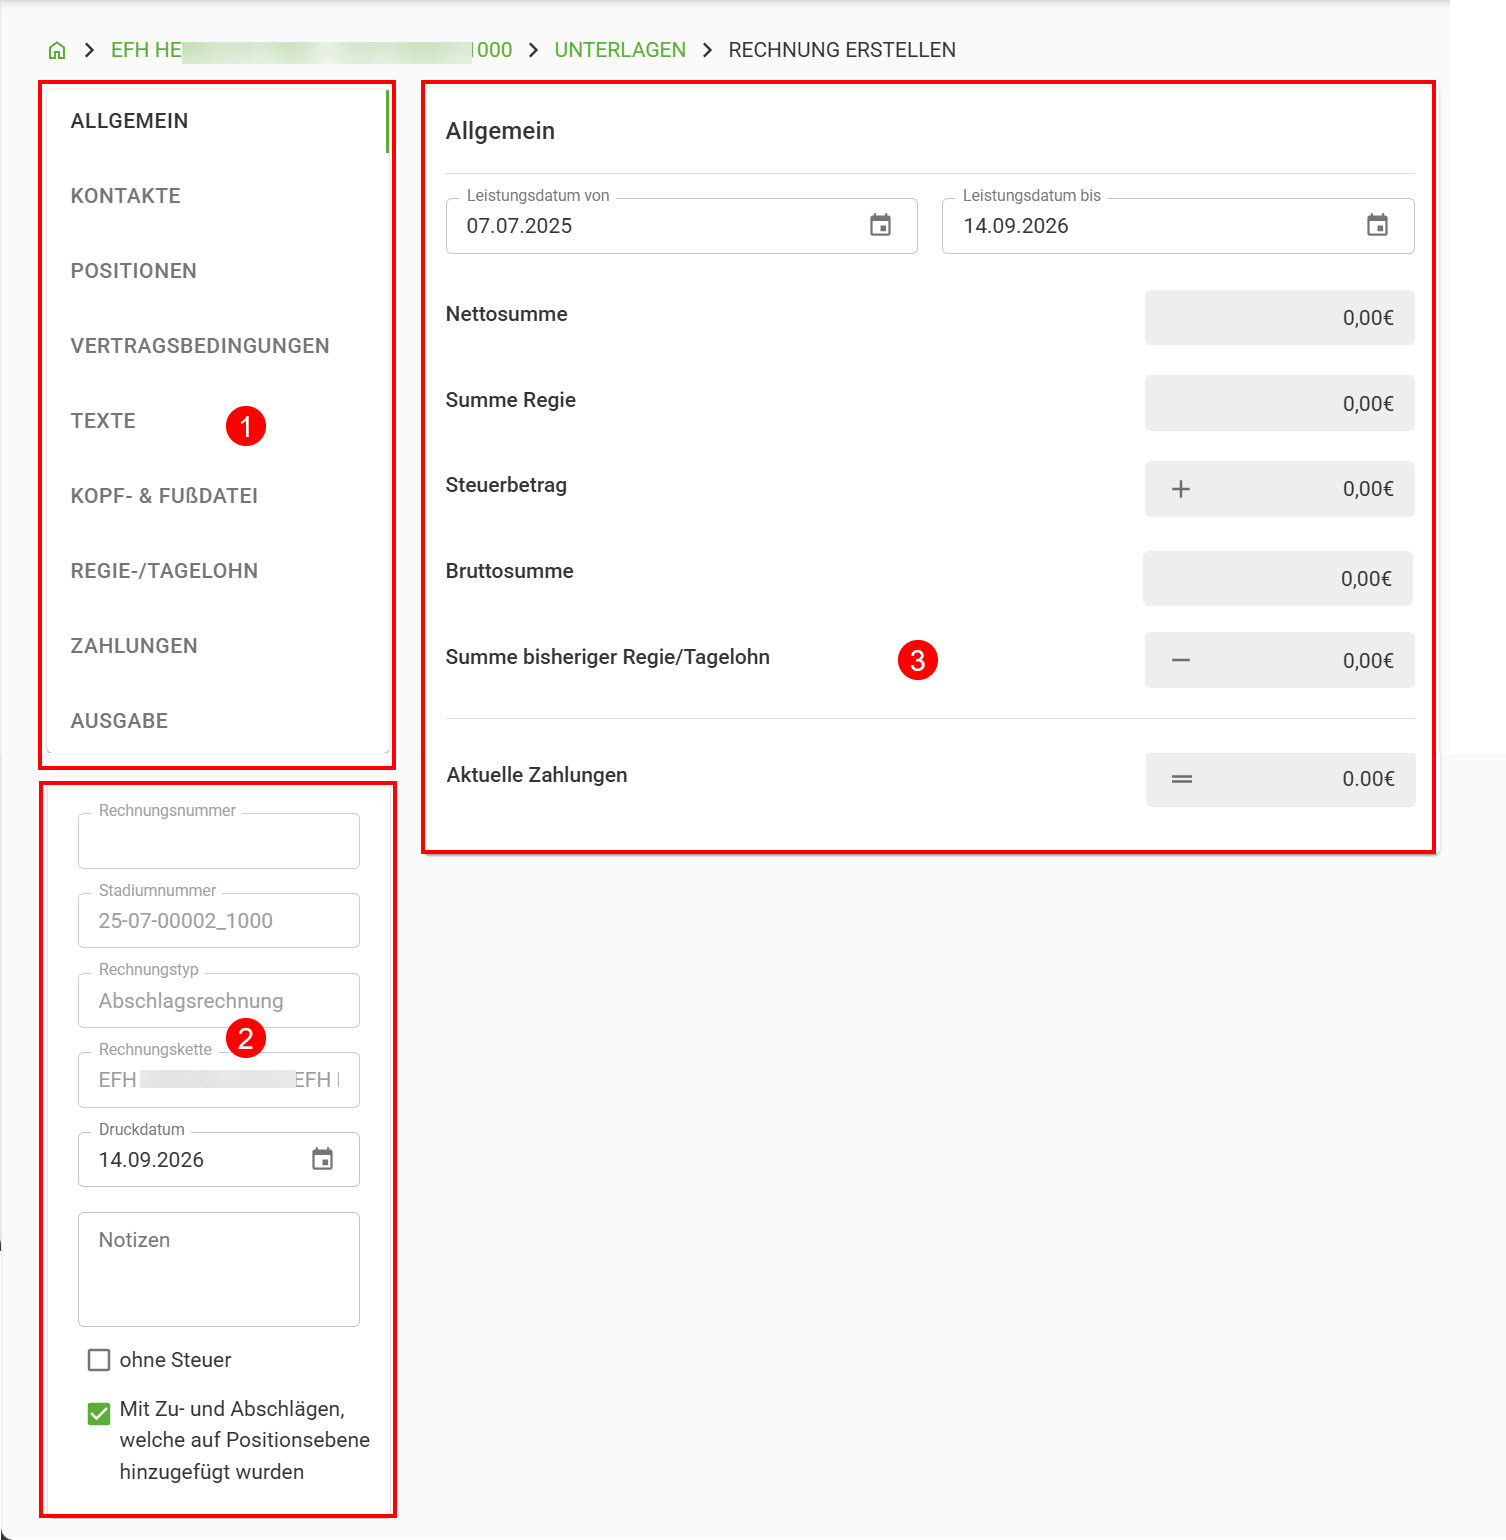Click into the Notizen text area
This screenshot has height=1540, width=1506.
(219, 1269)
